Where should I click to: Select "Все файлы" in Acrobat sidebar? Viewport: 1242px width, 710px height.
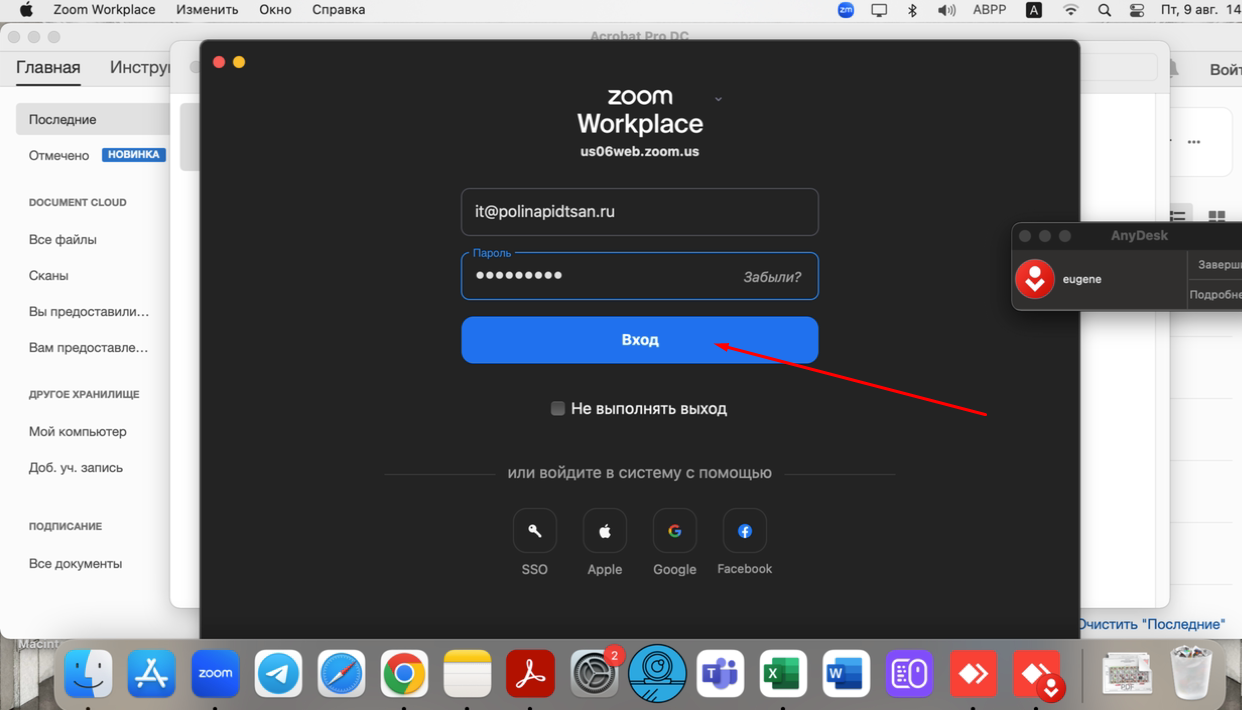[63, 240]
